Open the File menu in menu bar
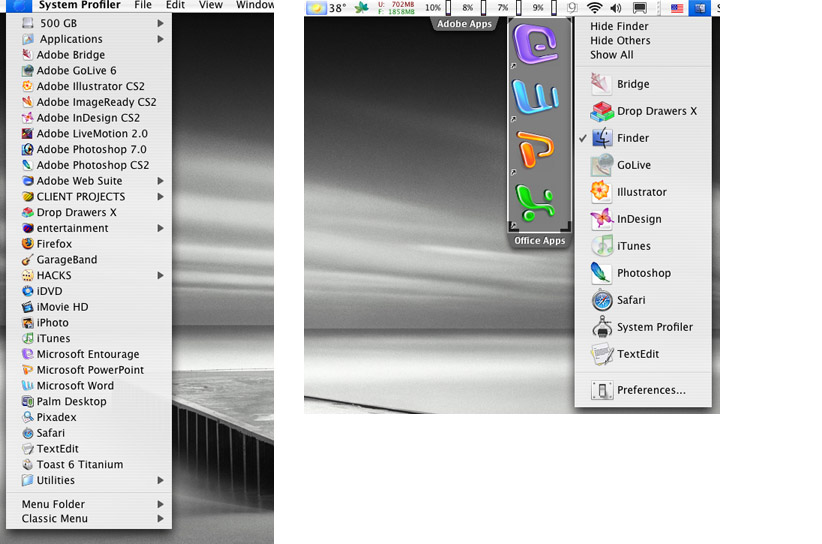 [143, 5]
